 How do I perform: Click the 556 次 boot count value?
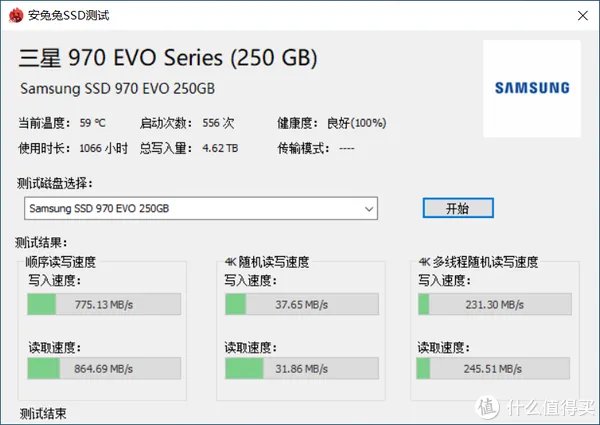coord(217,124)
